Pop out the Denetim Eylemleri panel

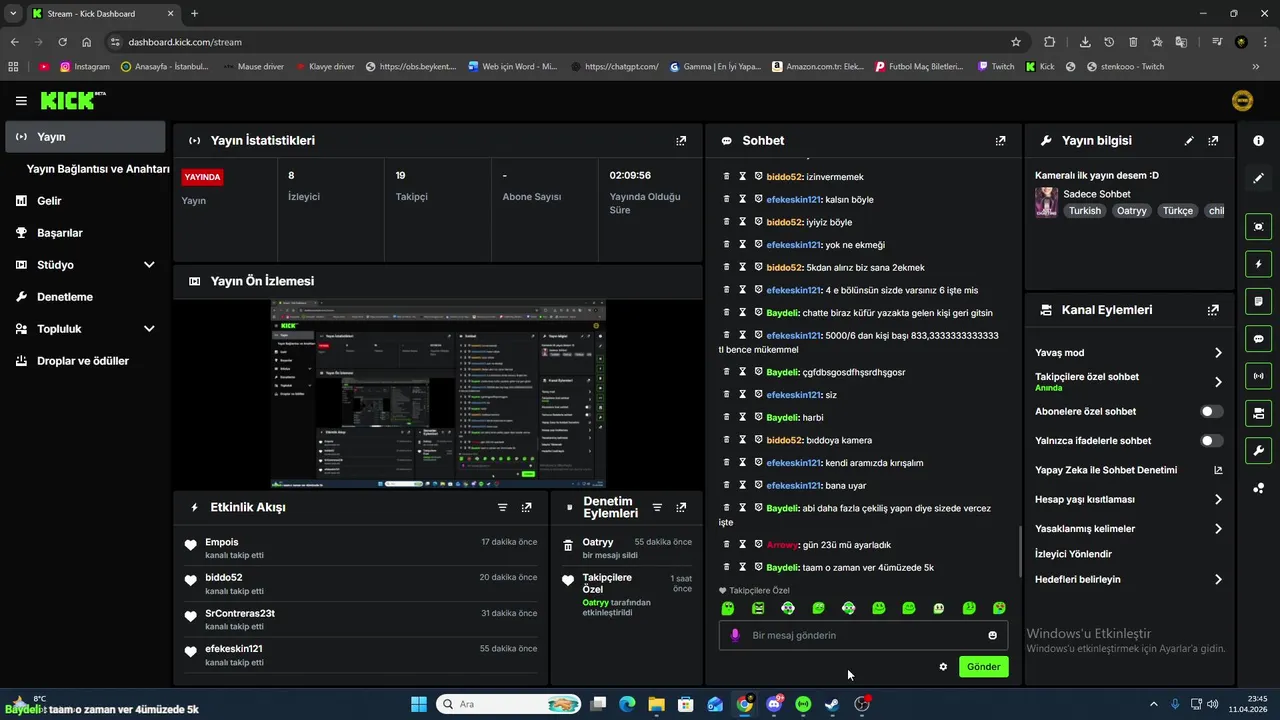coord(681,507)
